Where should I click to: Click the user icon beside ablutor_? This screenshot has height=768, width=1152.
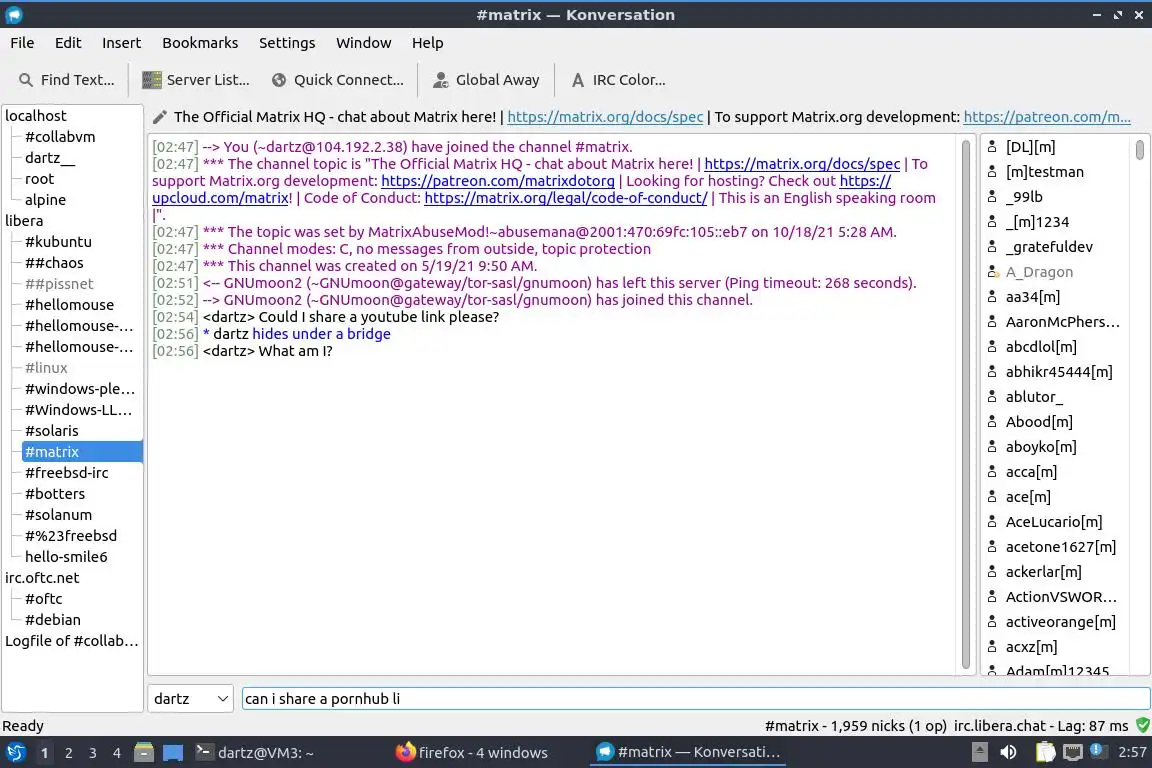tap(992, 397)
